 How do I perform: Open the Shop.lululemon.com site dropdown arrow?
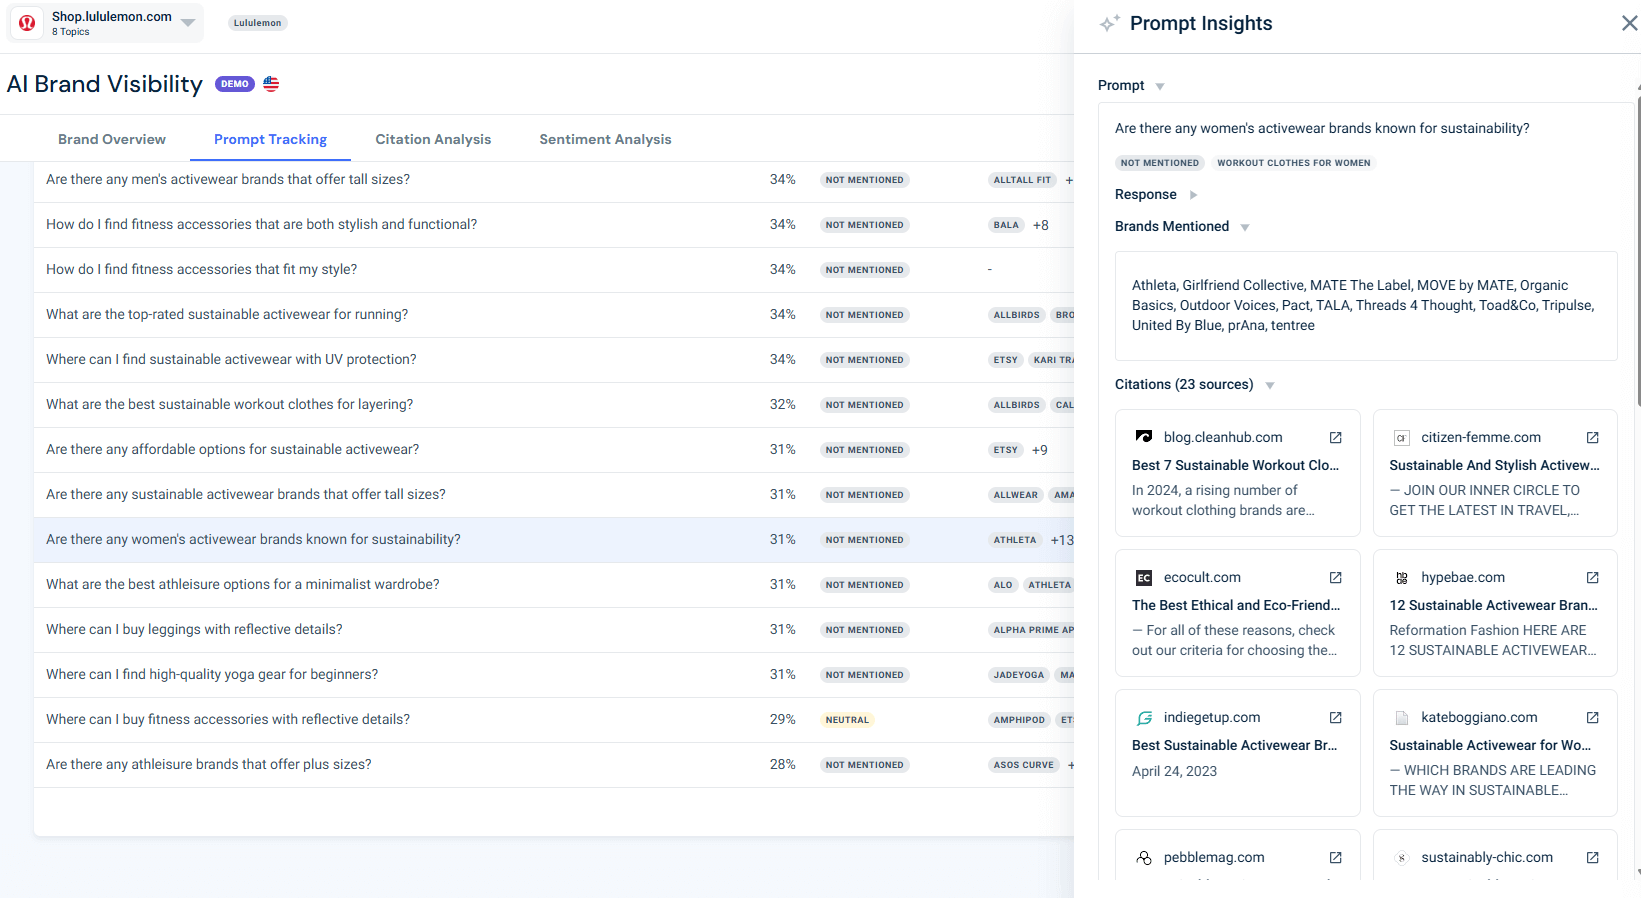click(x=188, y=23)
